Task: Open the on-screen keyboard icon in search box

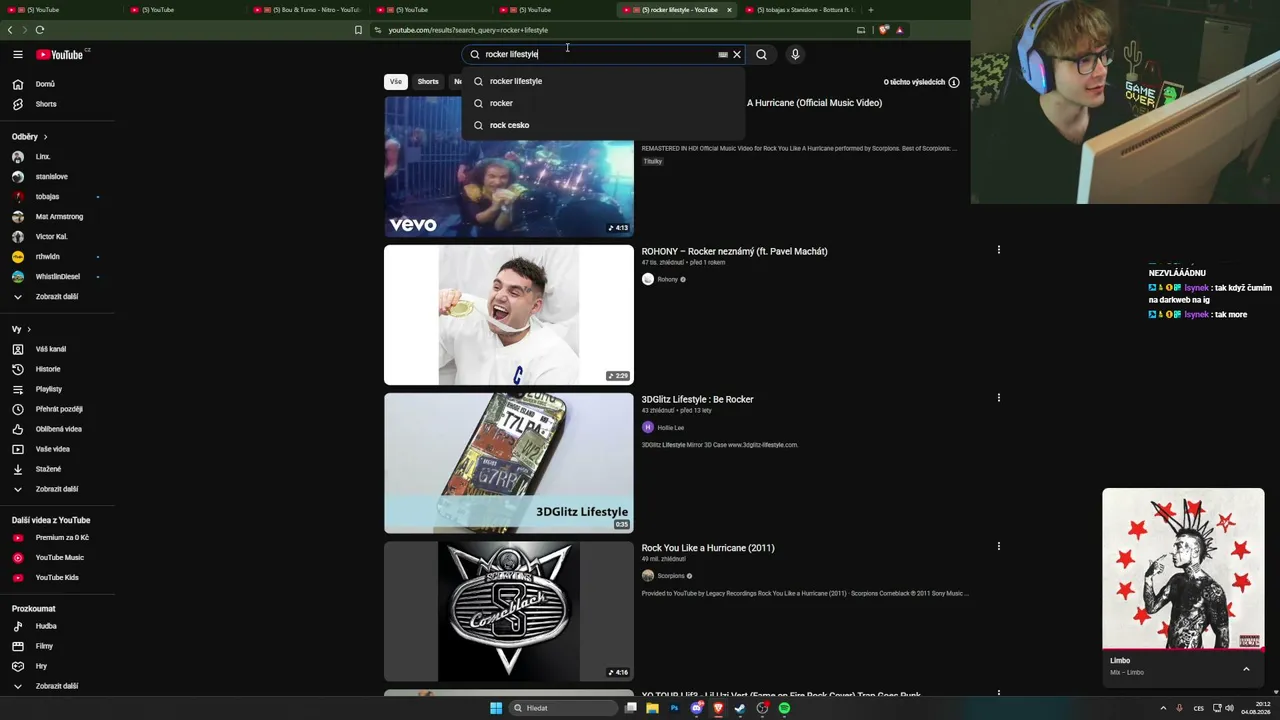Action: pyautogui.click(x=723, y=55)
